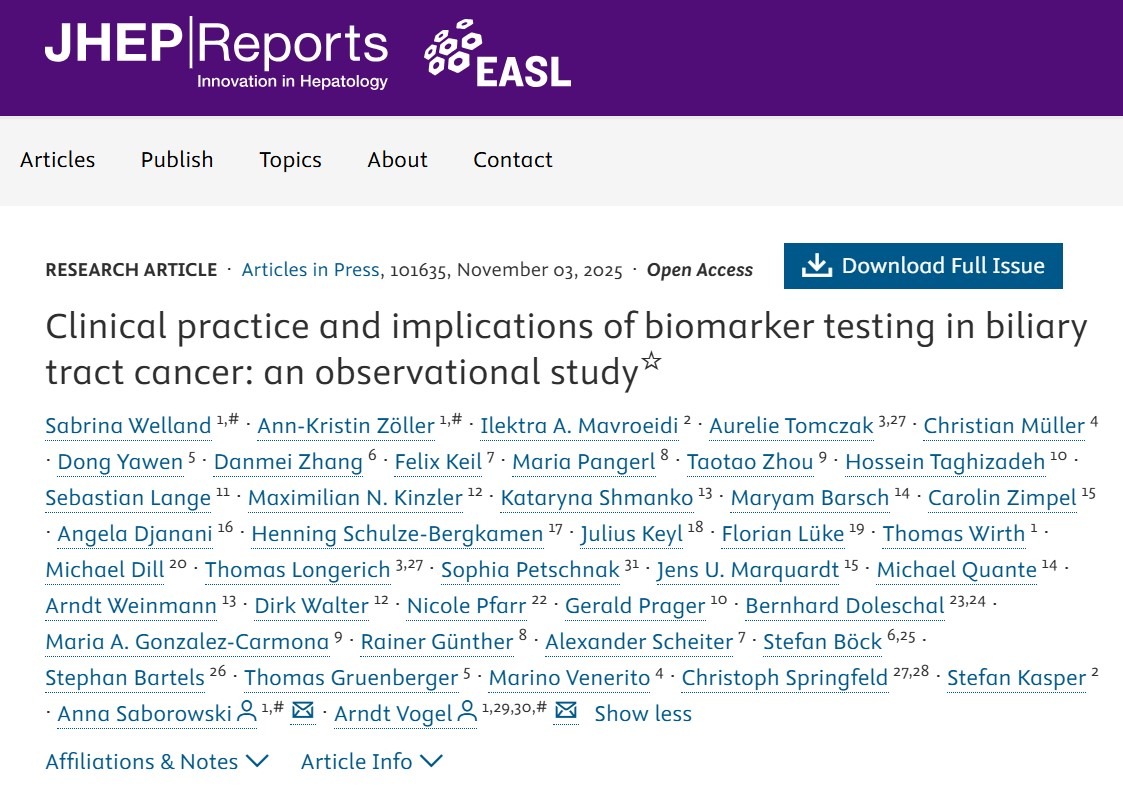Click the download icon on Download Full Issue button
The image size is (1123, 787).
tap(819, 266)
